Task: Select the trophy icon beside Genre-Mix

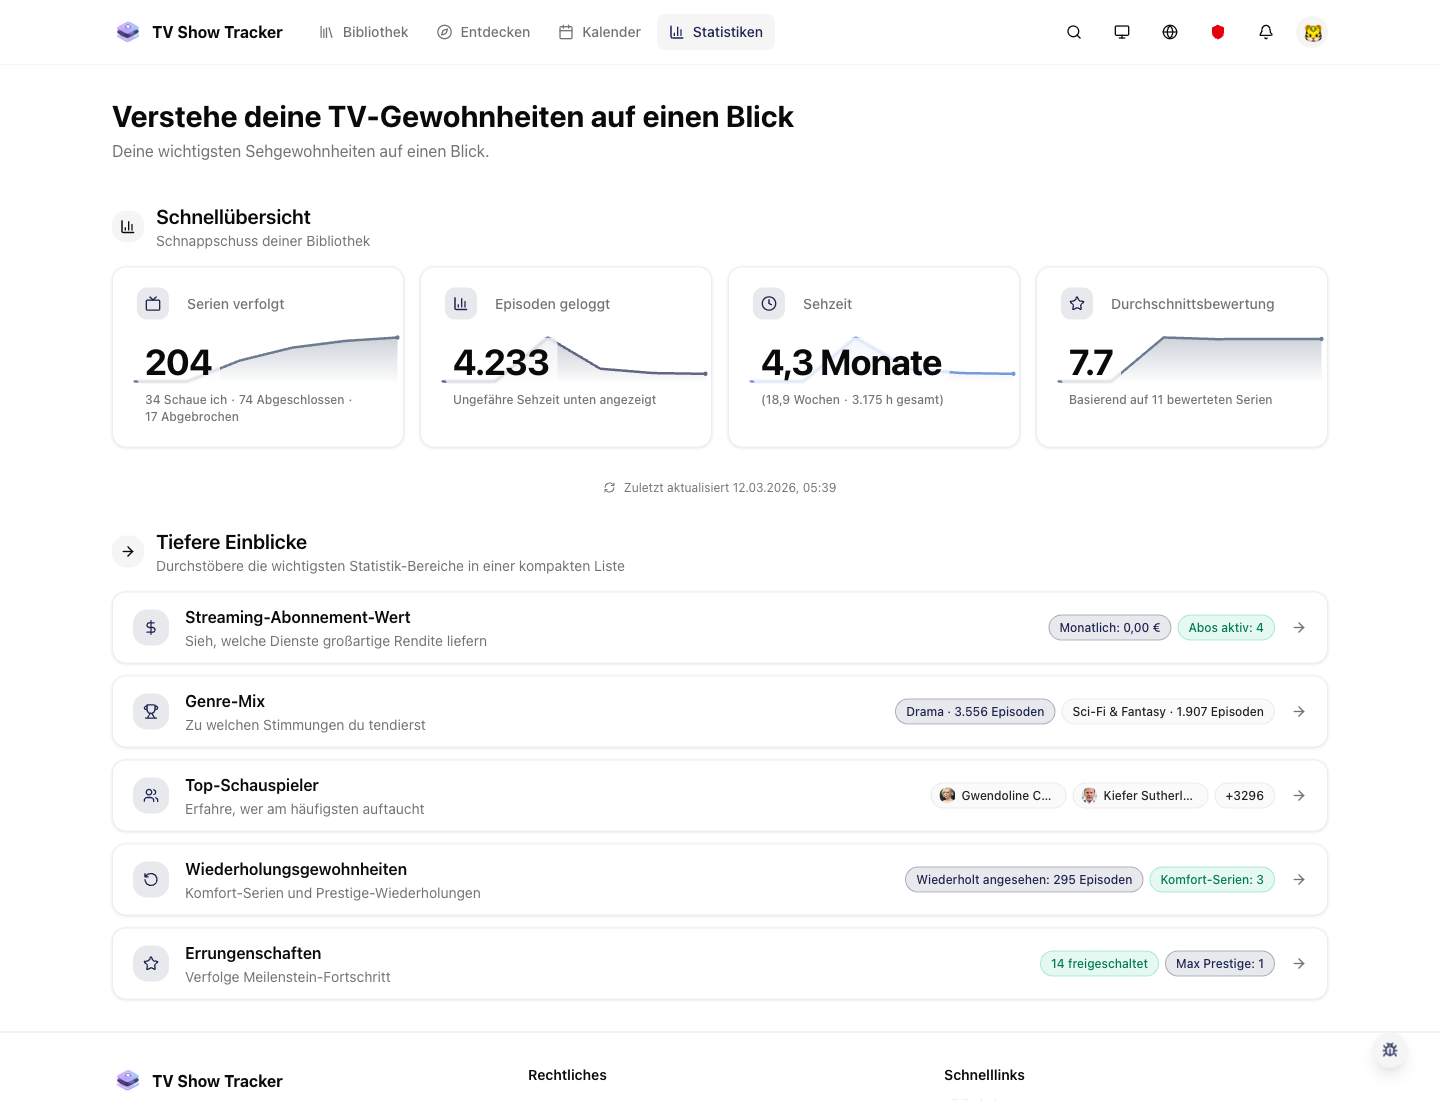Action: coord(151,711)
